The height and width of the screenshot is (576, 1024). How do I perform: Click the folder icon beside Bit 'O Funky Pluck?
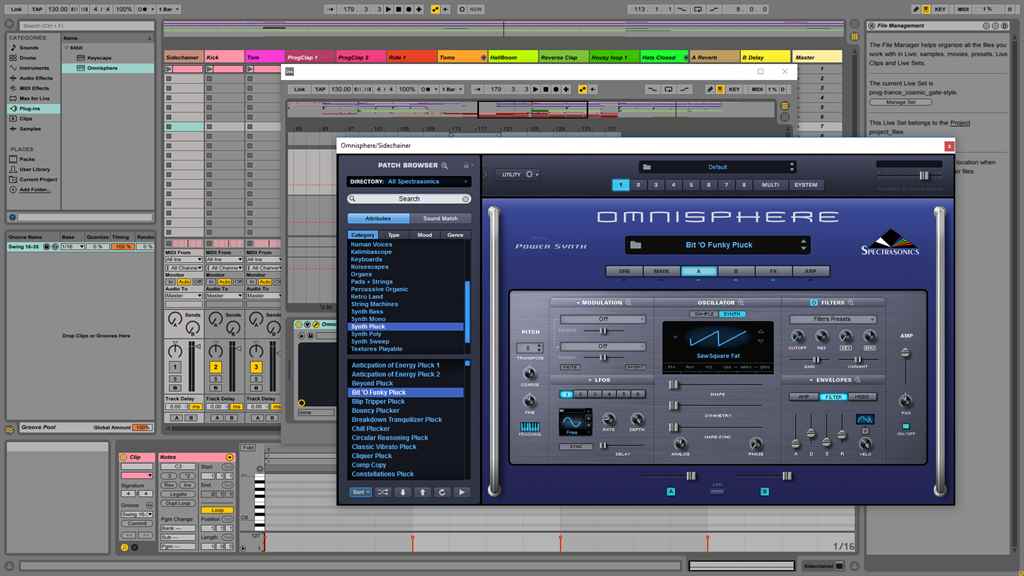click(x=635, y=245)
